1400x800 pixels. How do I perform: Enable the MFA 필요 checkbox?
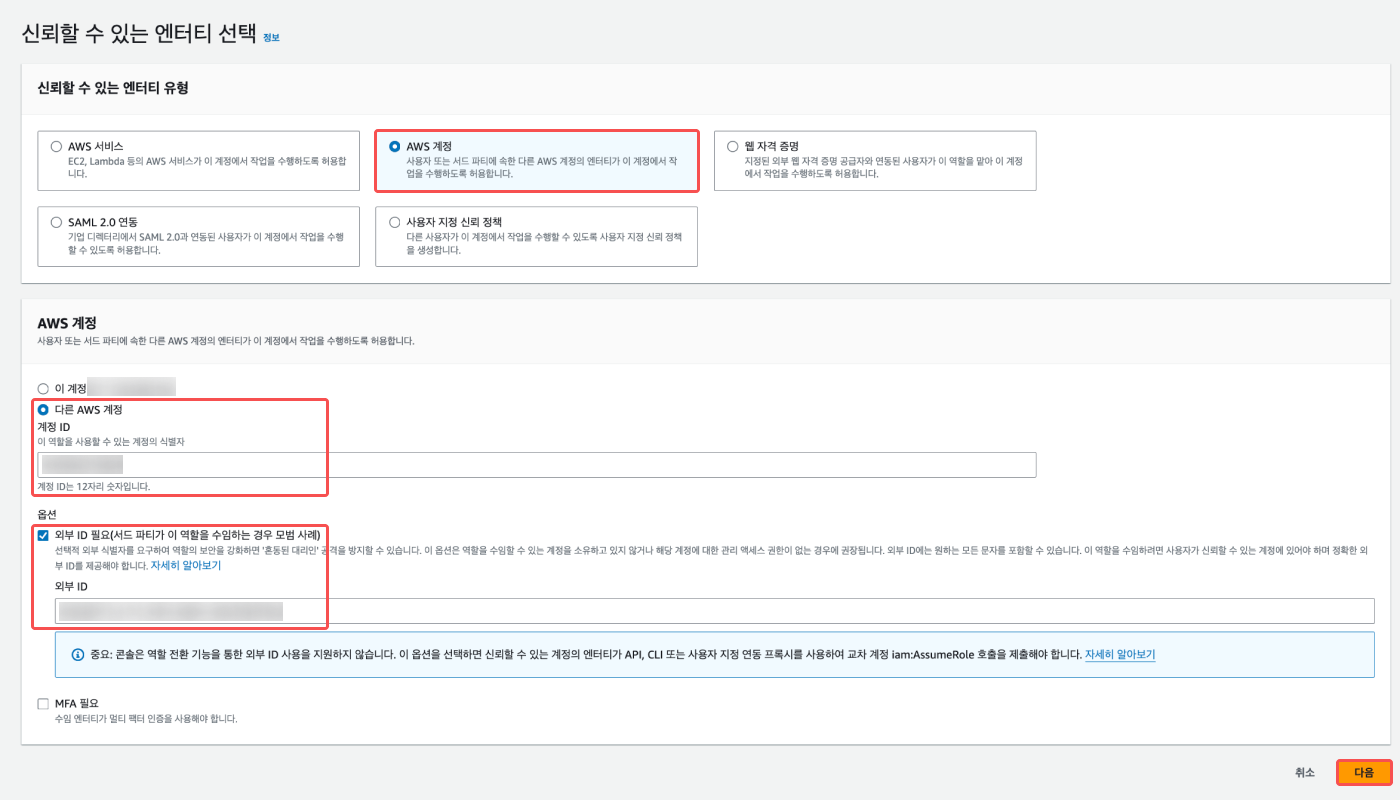click(x=43, y=704)
